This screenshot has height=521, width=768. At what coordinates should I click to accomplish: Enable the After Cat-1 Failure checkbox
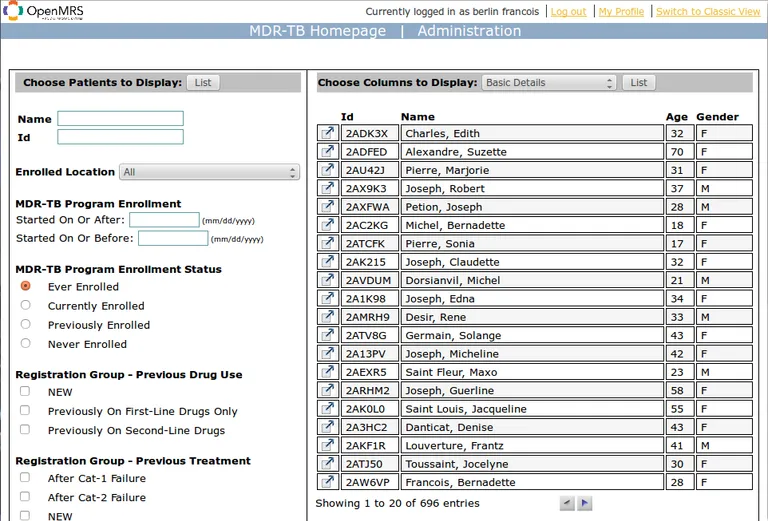[x=25, y=478]
